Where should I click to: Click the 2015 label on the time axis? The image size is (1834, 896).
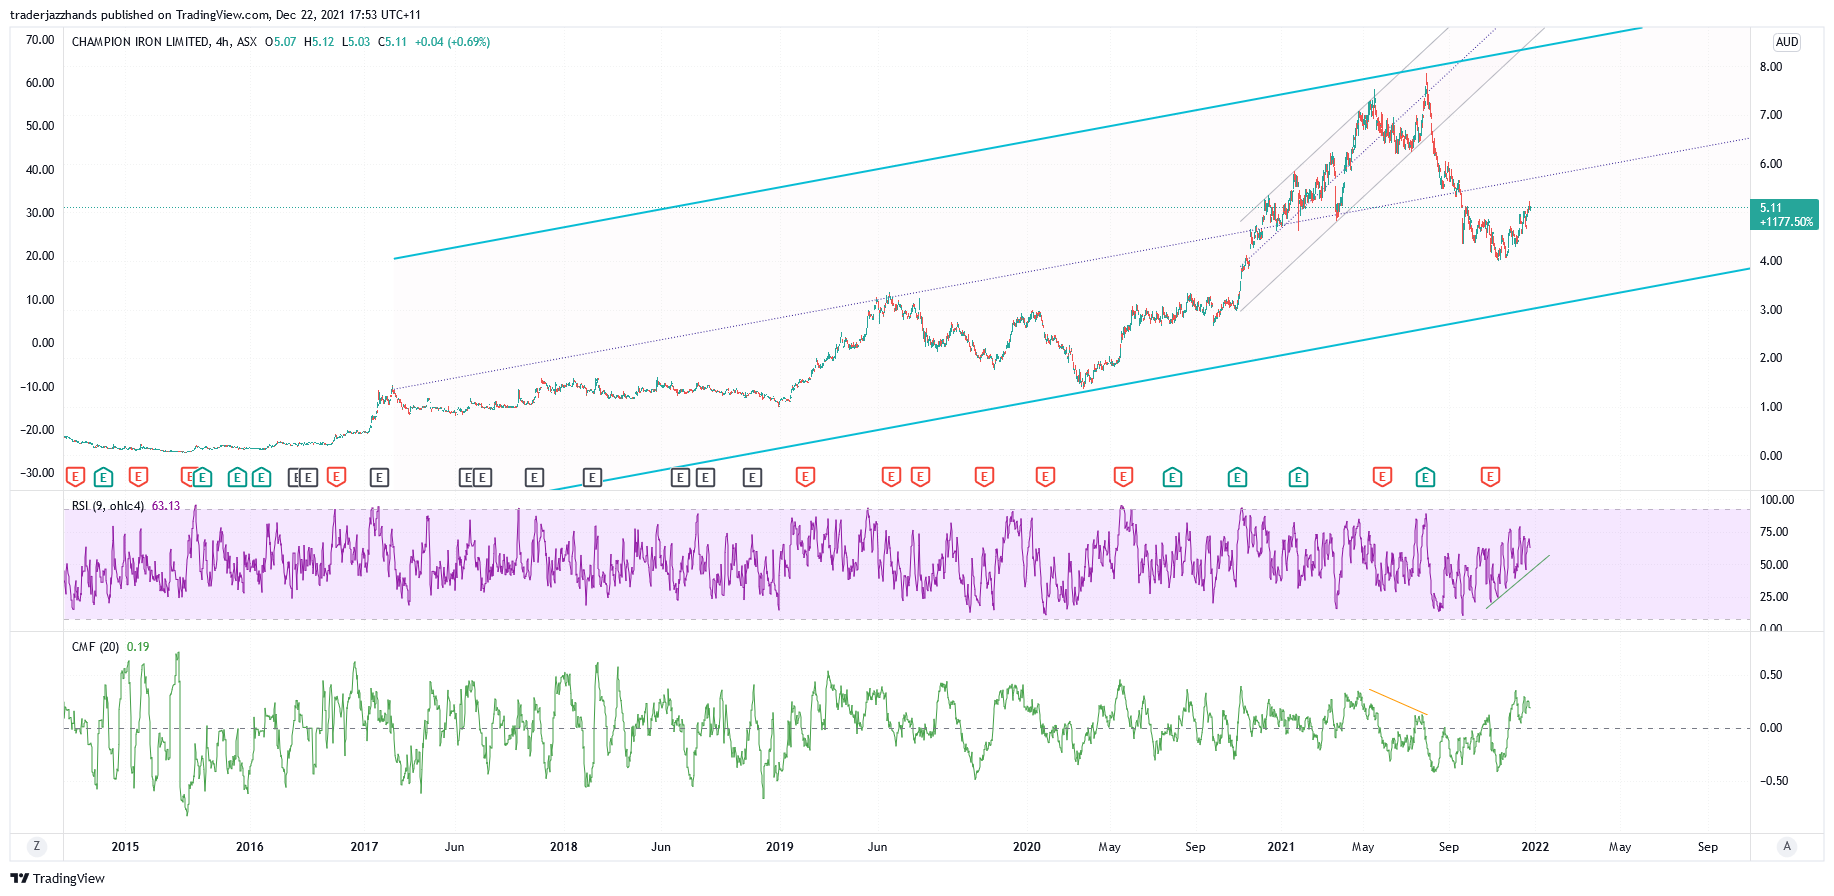(x=125, y=847)
